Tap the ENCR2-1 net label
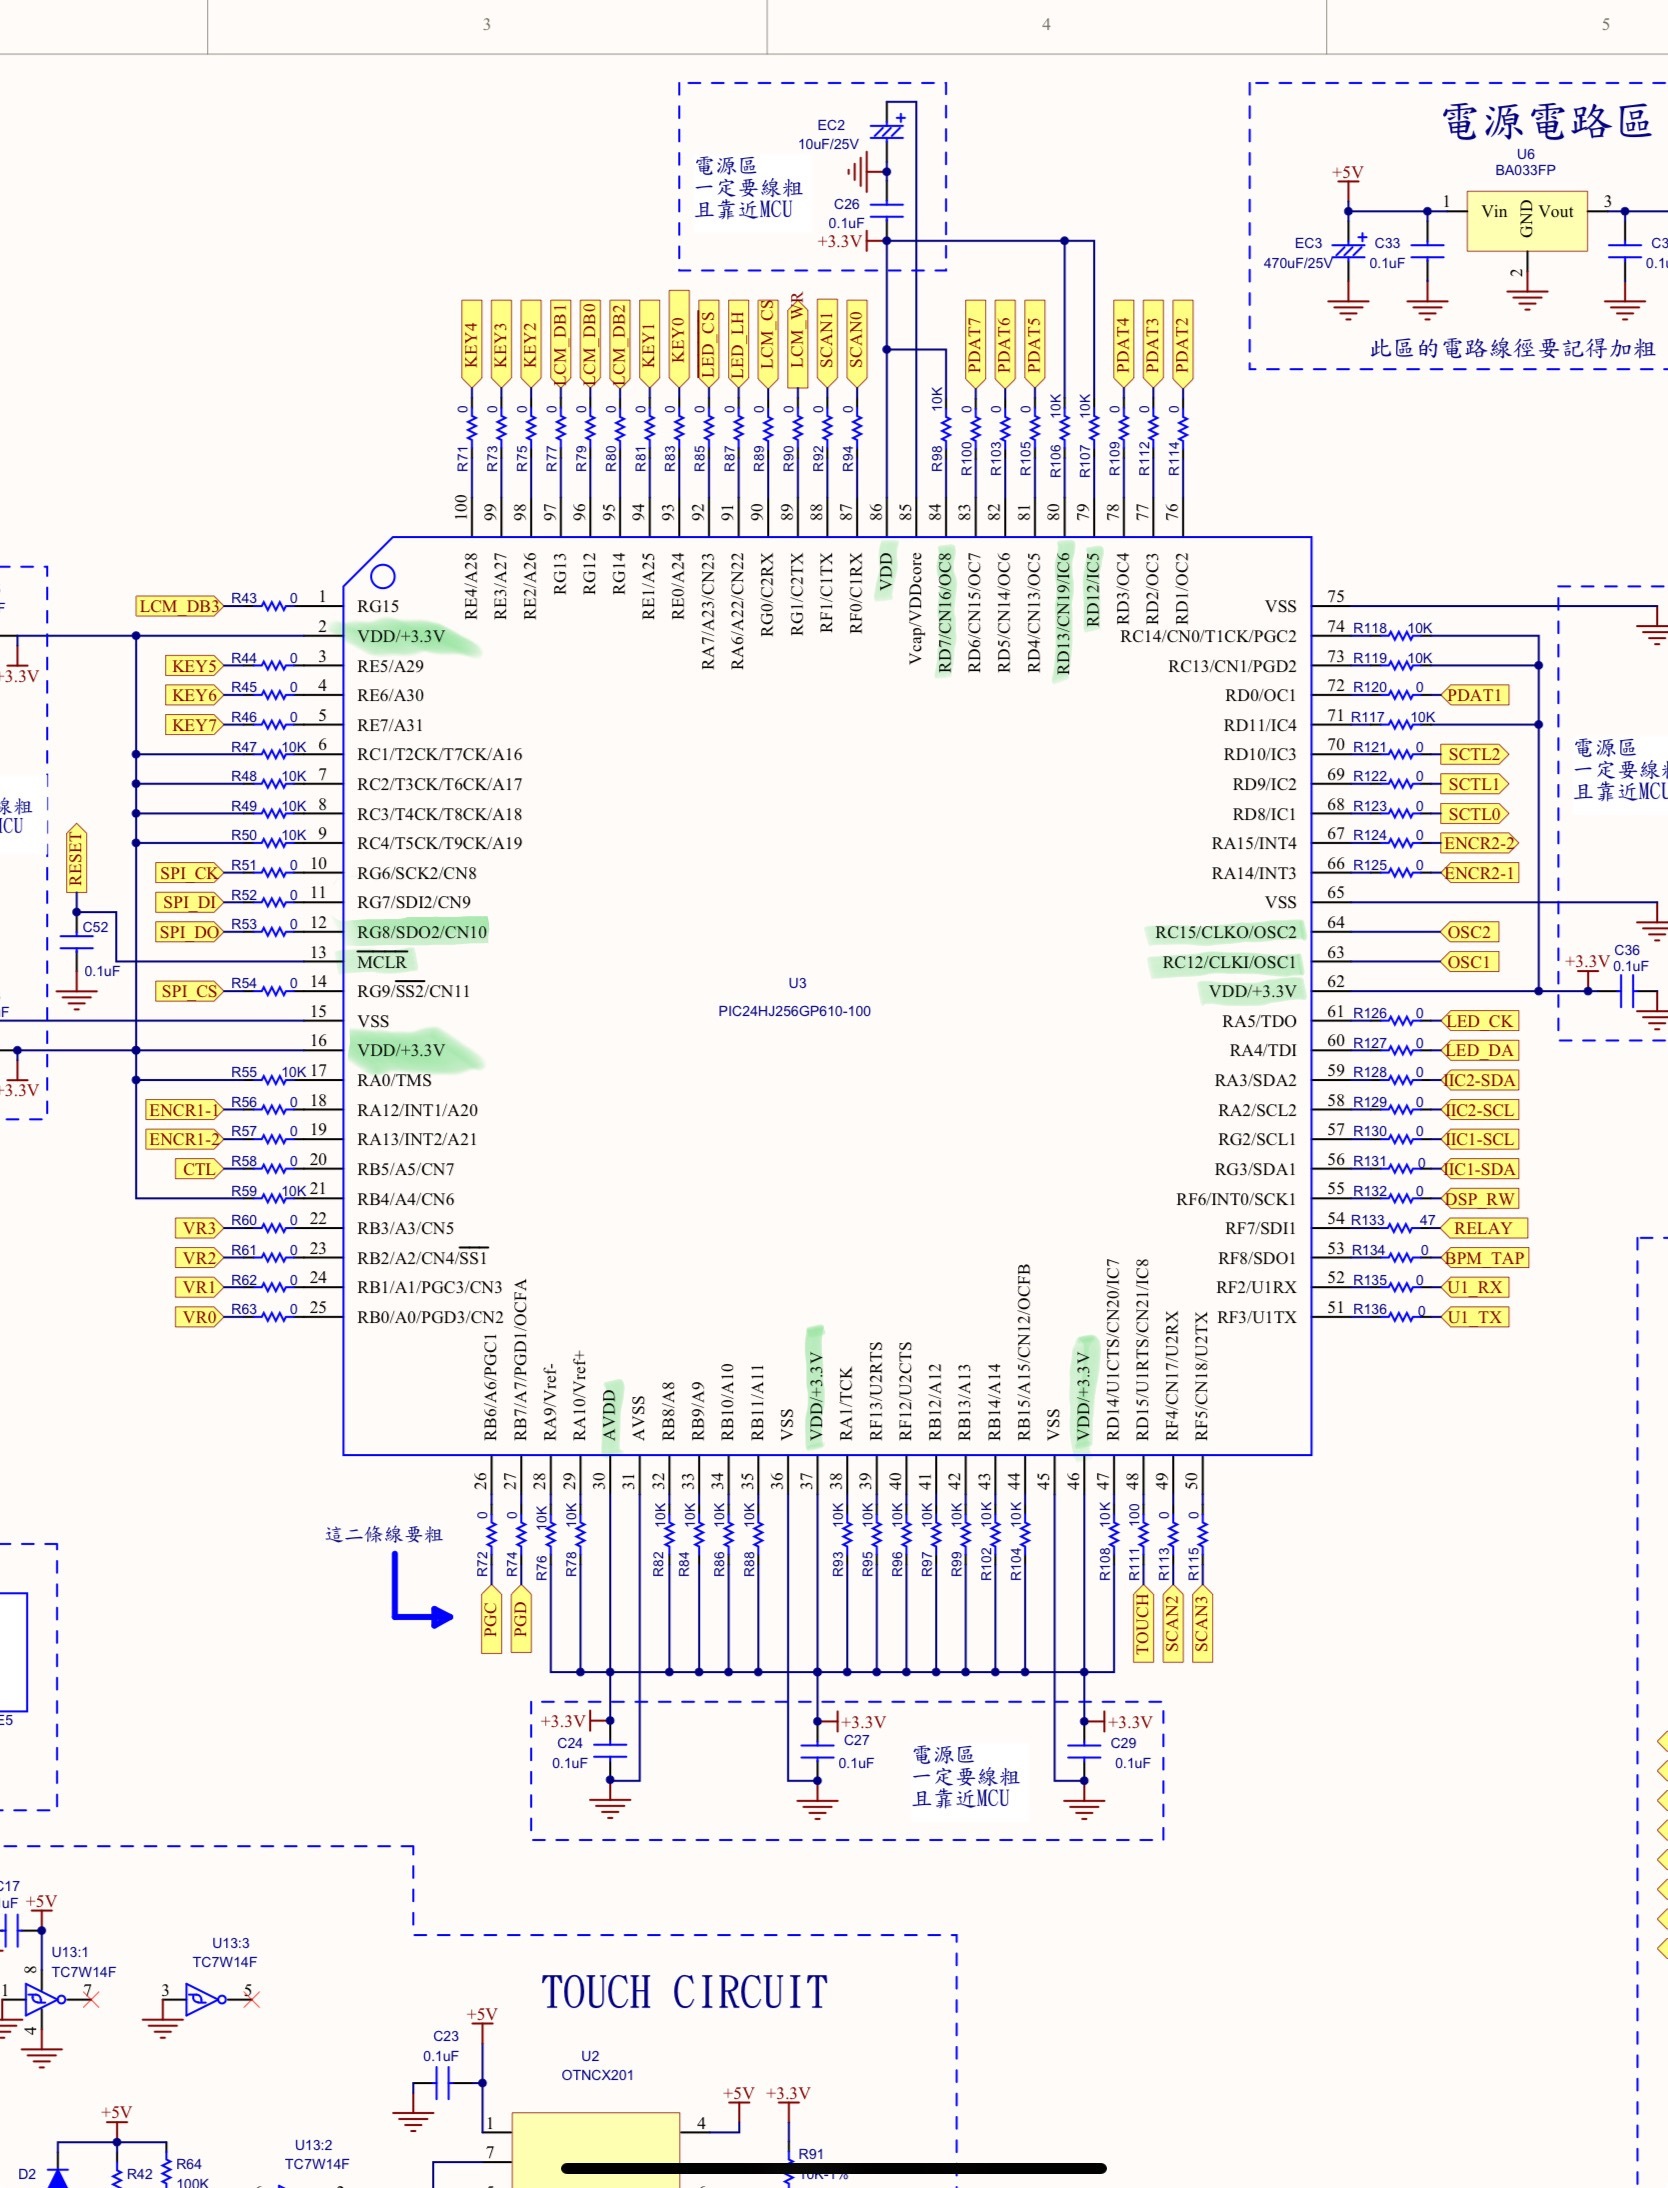Screen dimensions: 1668x2188 1480,873
